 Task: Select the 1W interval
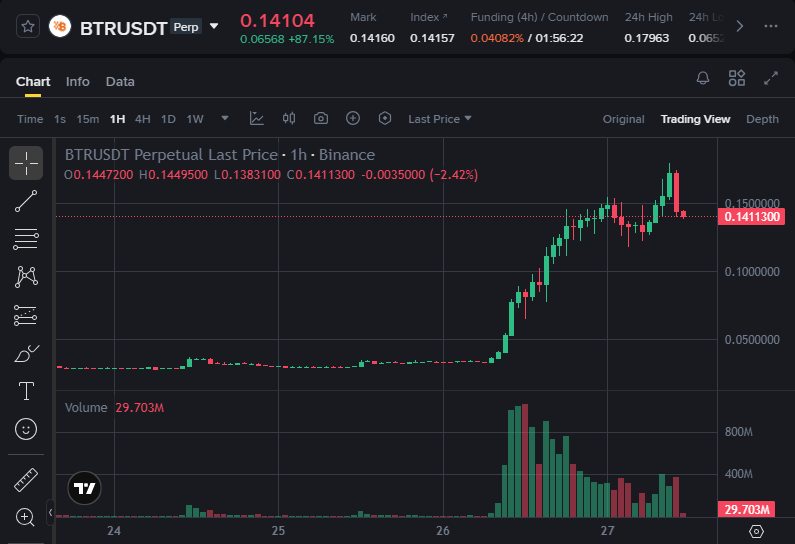point(195,119)
